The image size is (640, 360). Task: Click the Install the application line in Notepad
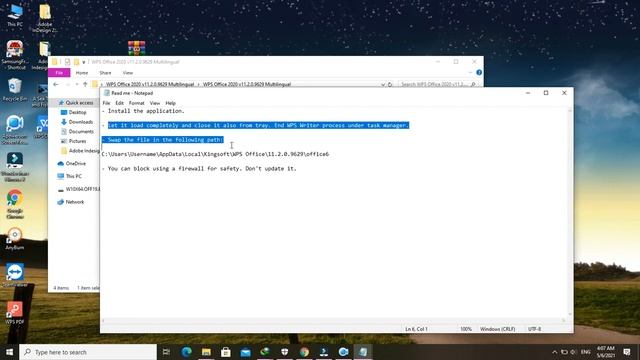click(143, 111)
